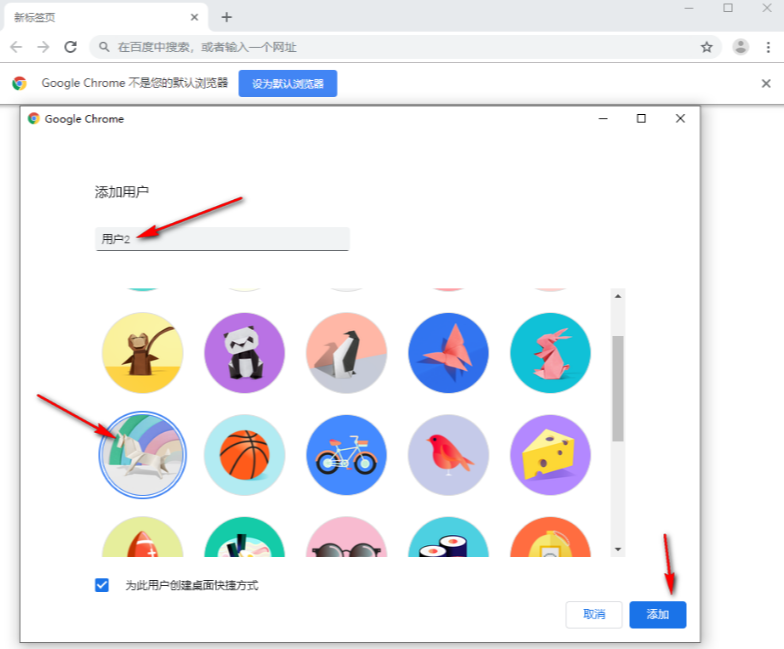This screenshot has width=784, height=649.
Task: Reload the current page
Action: 70,47
